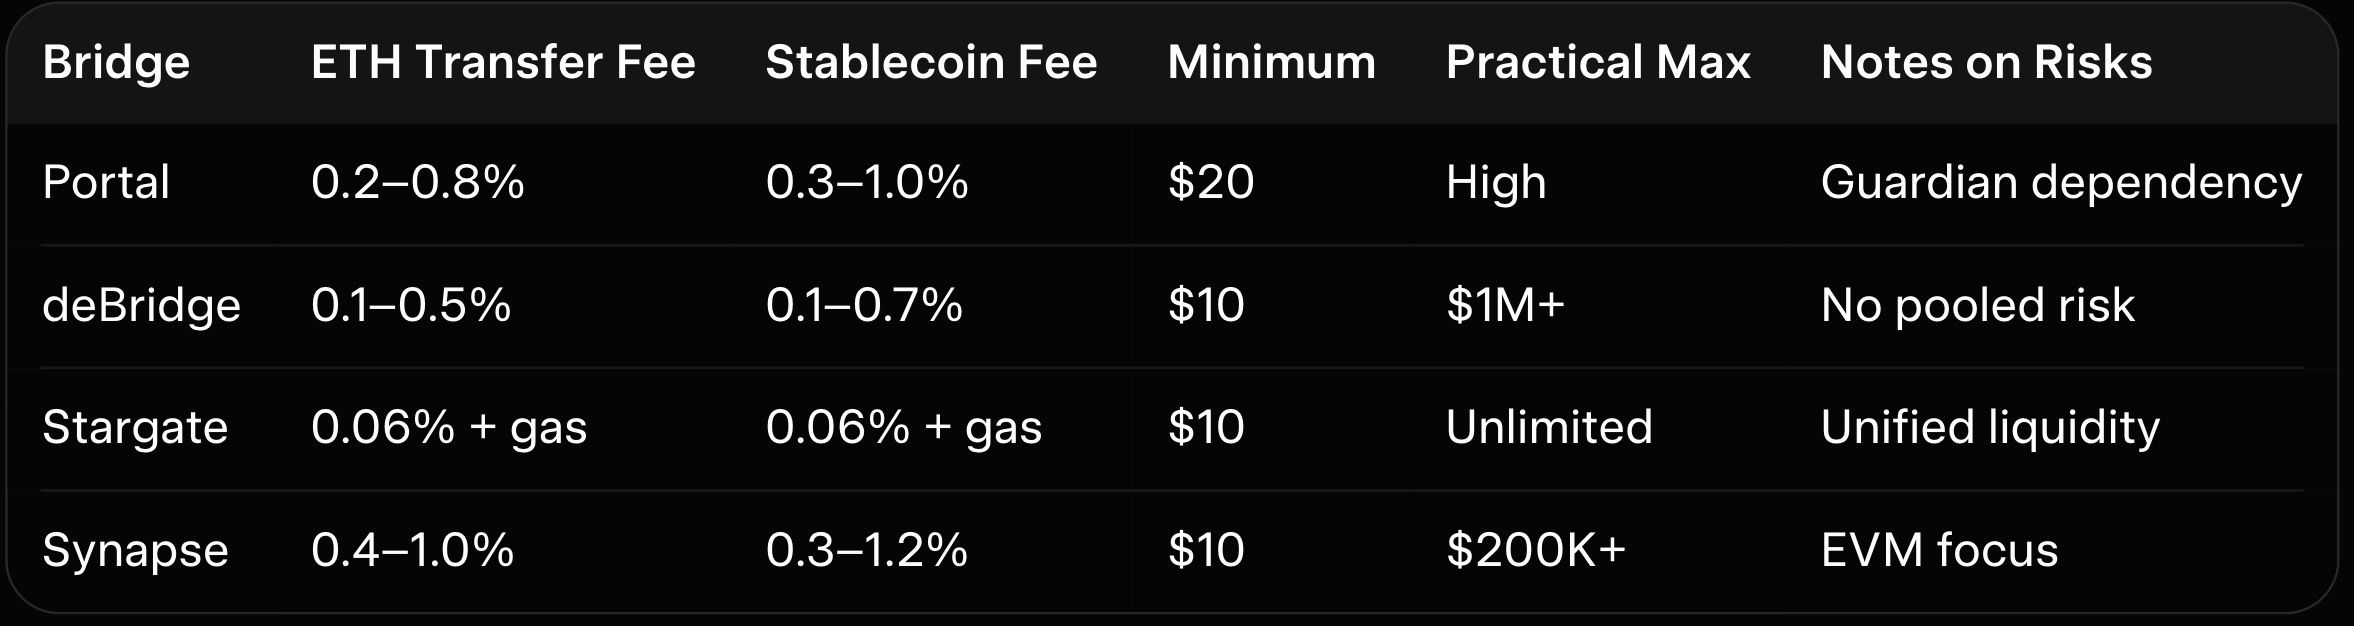2354x626 pixels.
Task: Click Synapse's $200K+ practical max
Action: (x=1536, y=551)
